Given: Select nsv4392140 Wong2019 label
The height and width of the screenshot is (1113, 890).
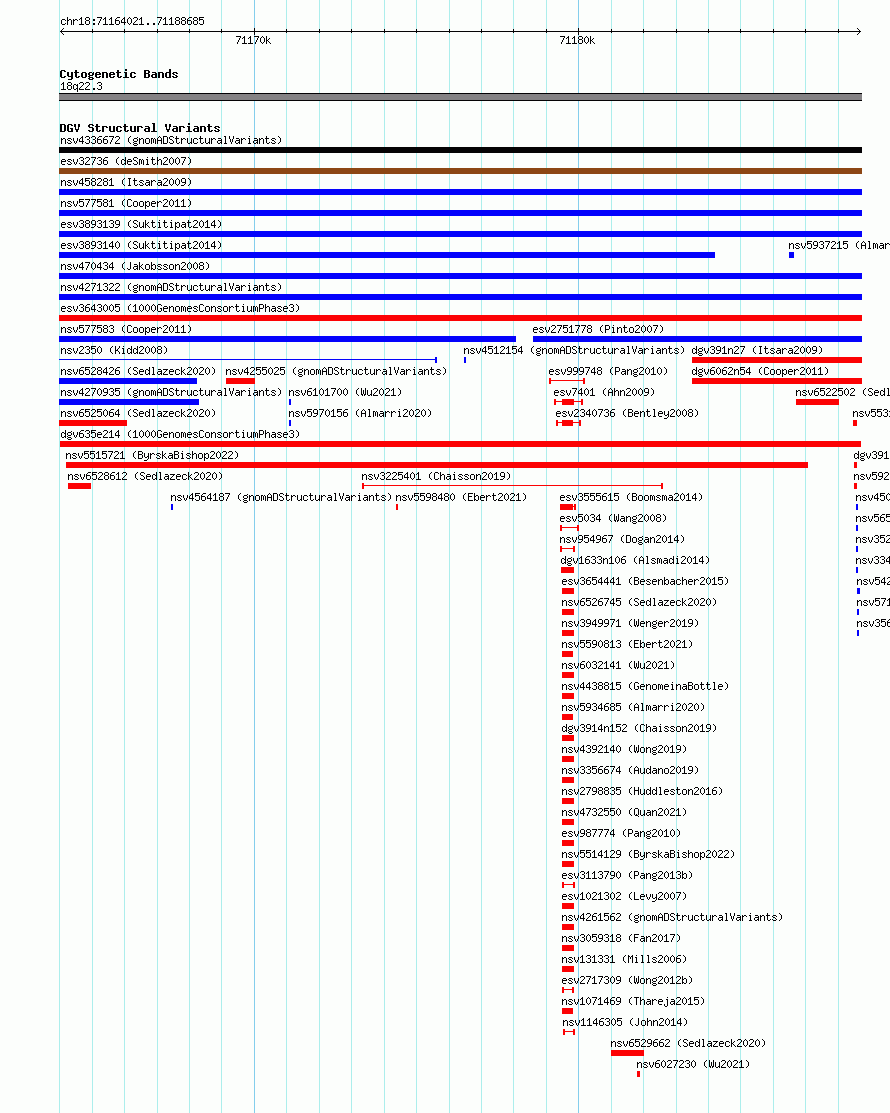Looking at the screenshot, I should [x=624, y=750].
